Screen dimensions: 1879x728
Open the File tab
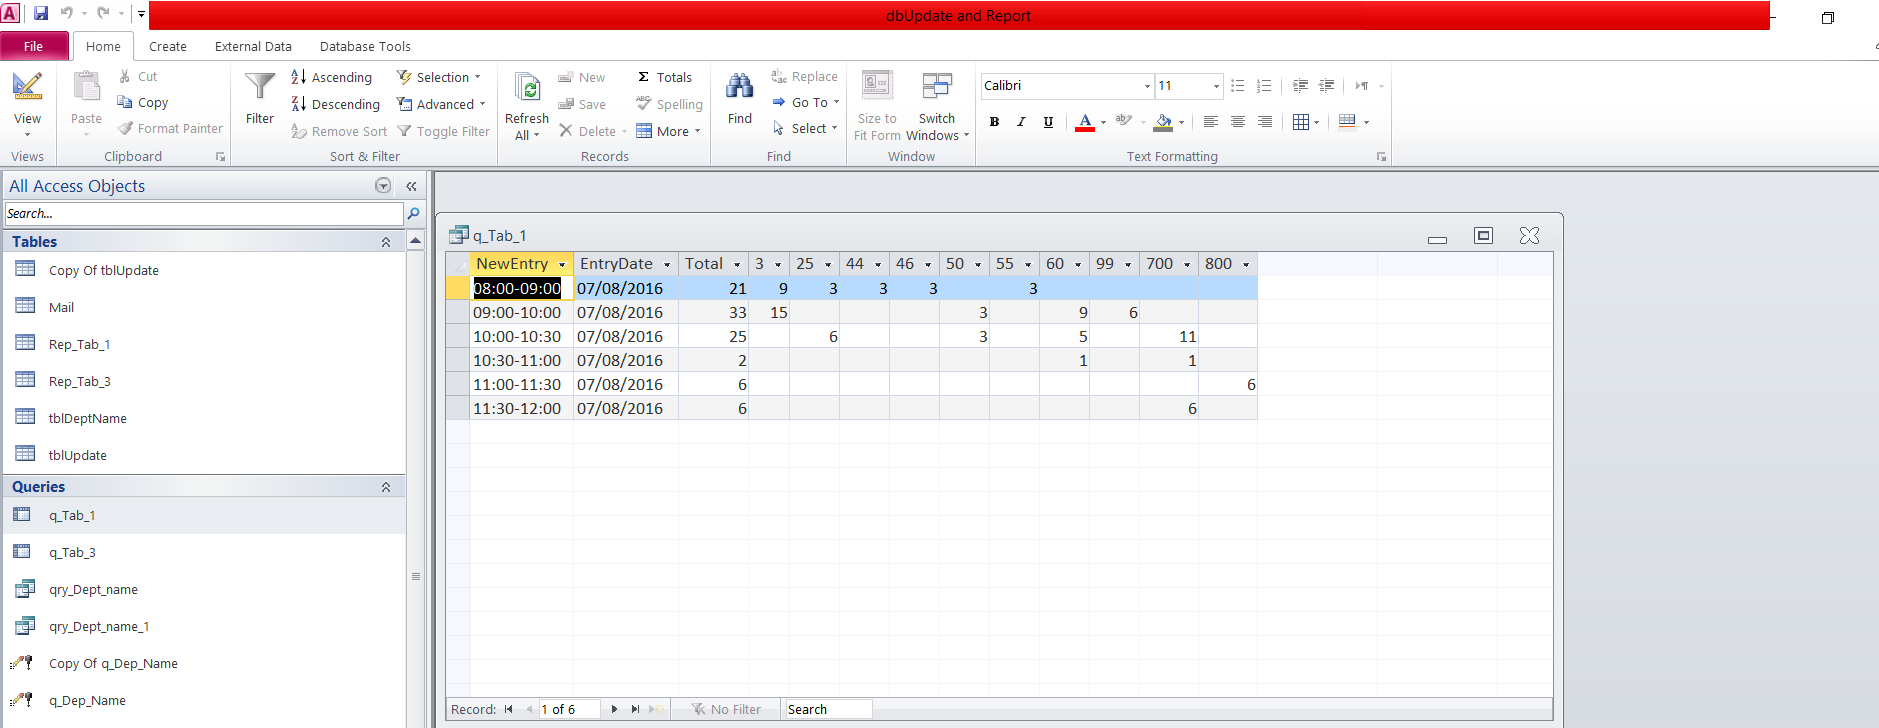34,46
